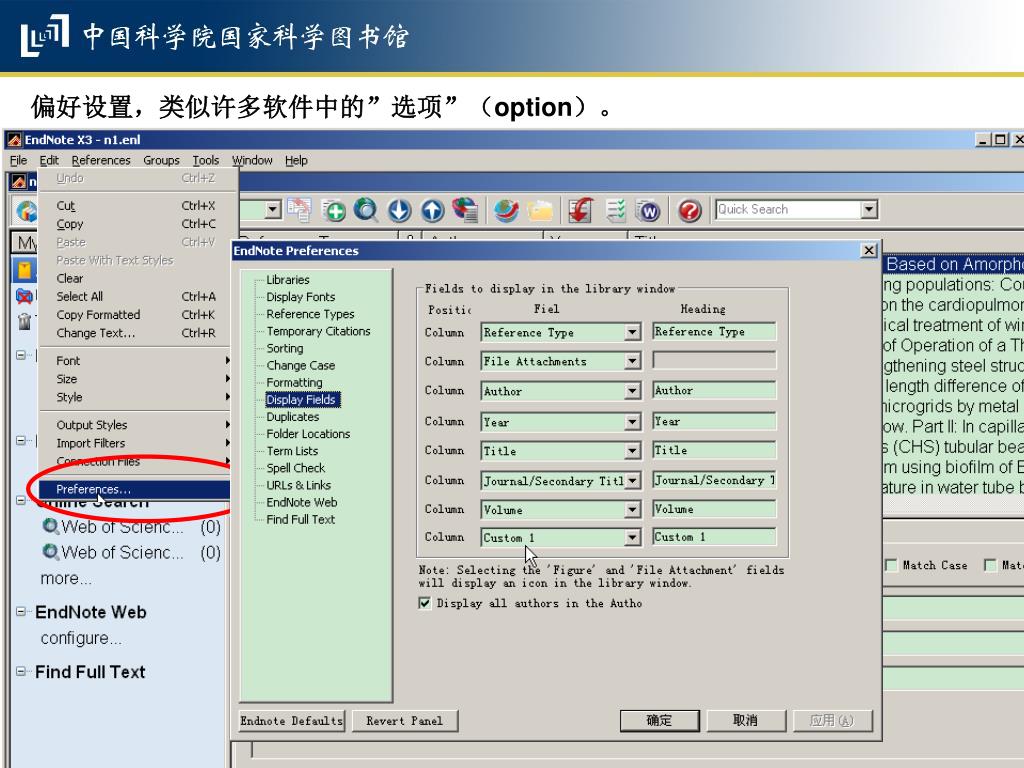Select Folder Locations preference
1024x768 pixels.
(308, 434)
